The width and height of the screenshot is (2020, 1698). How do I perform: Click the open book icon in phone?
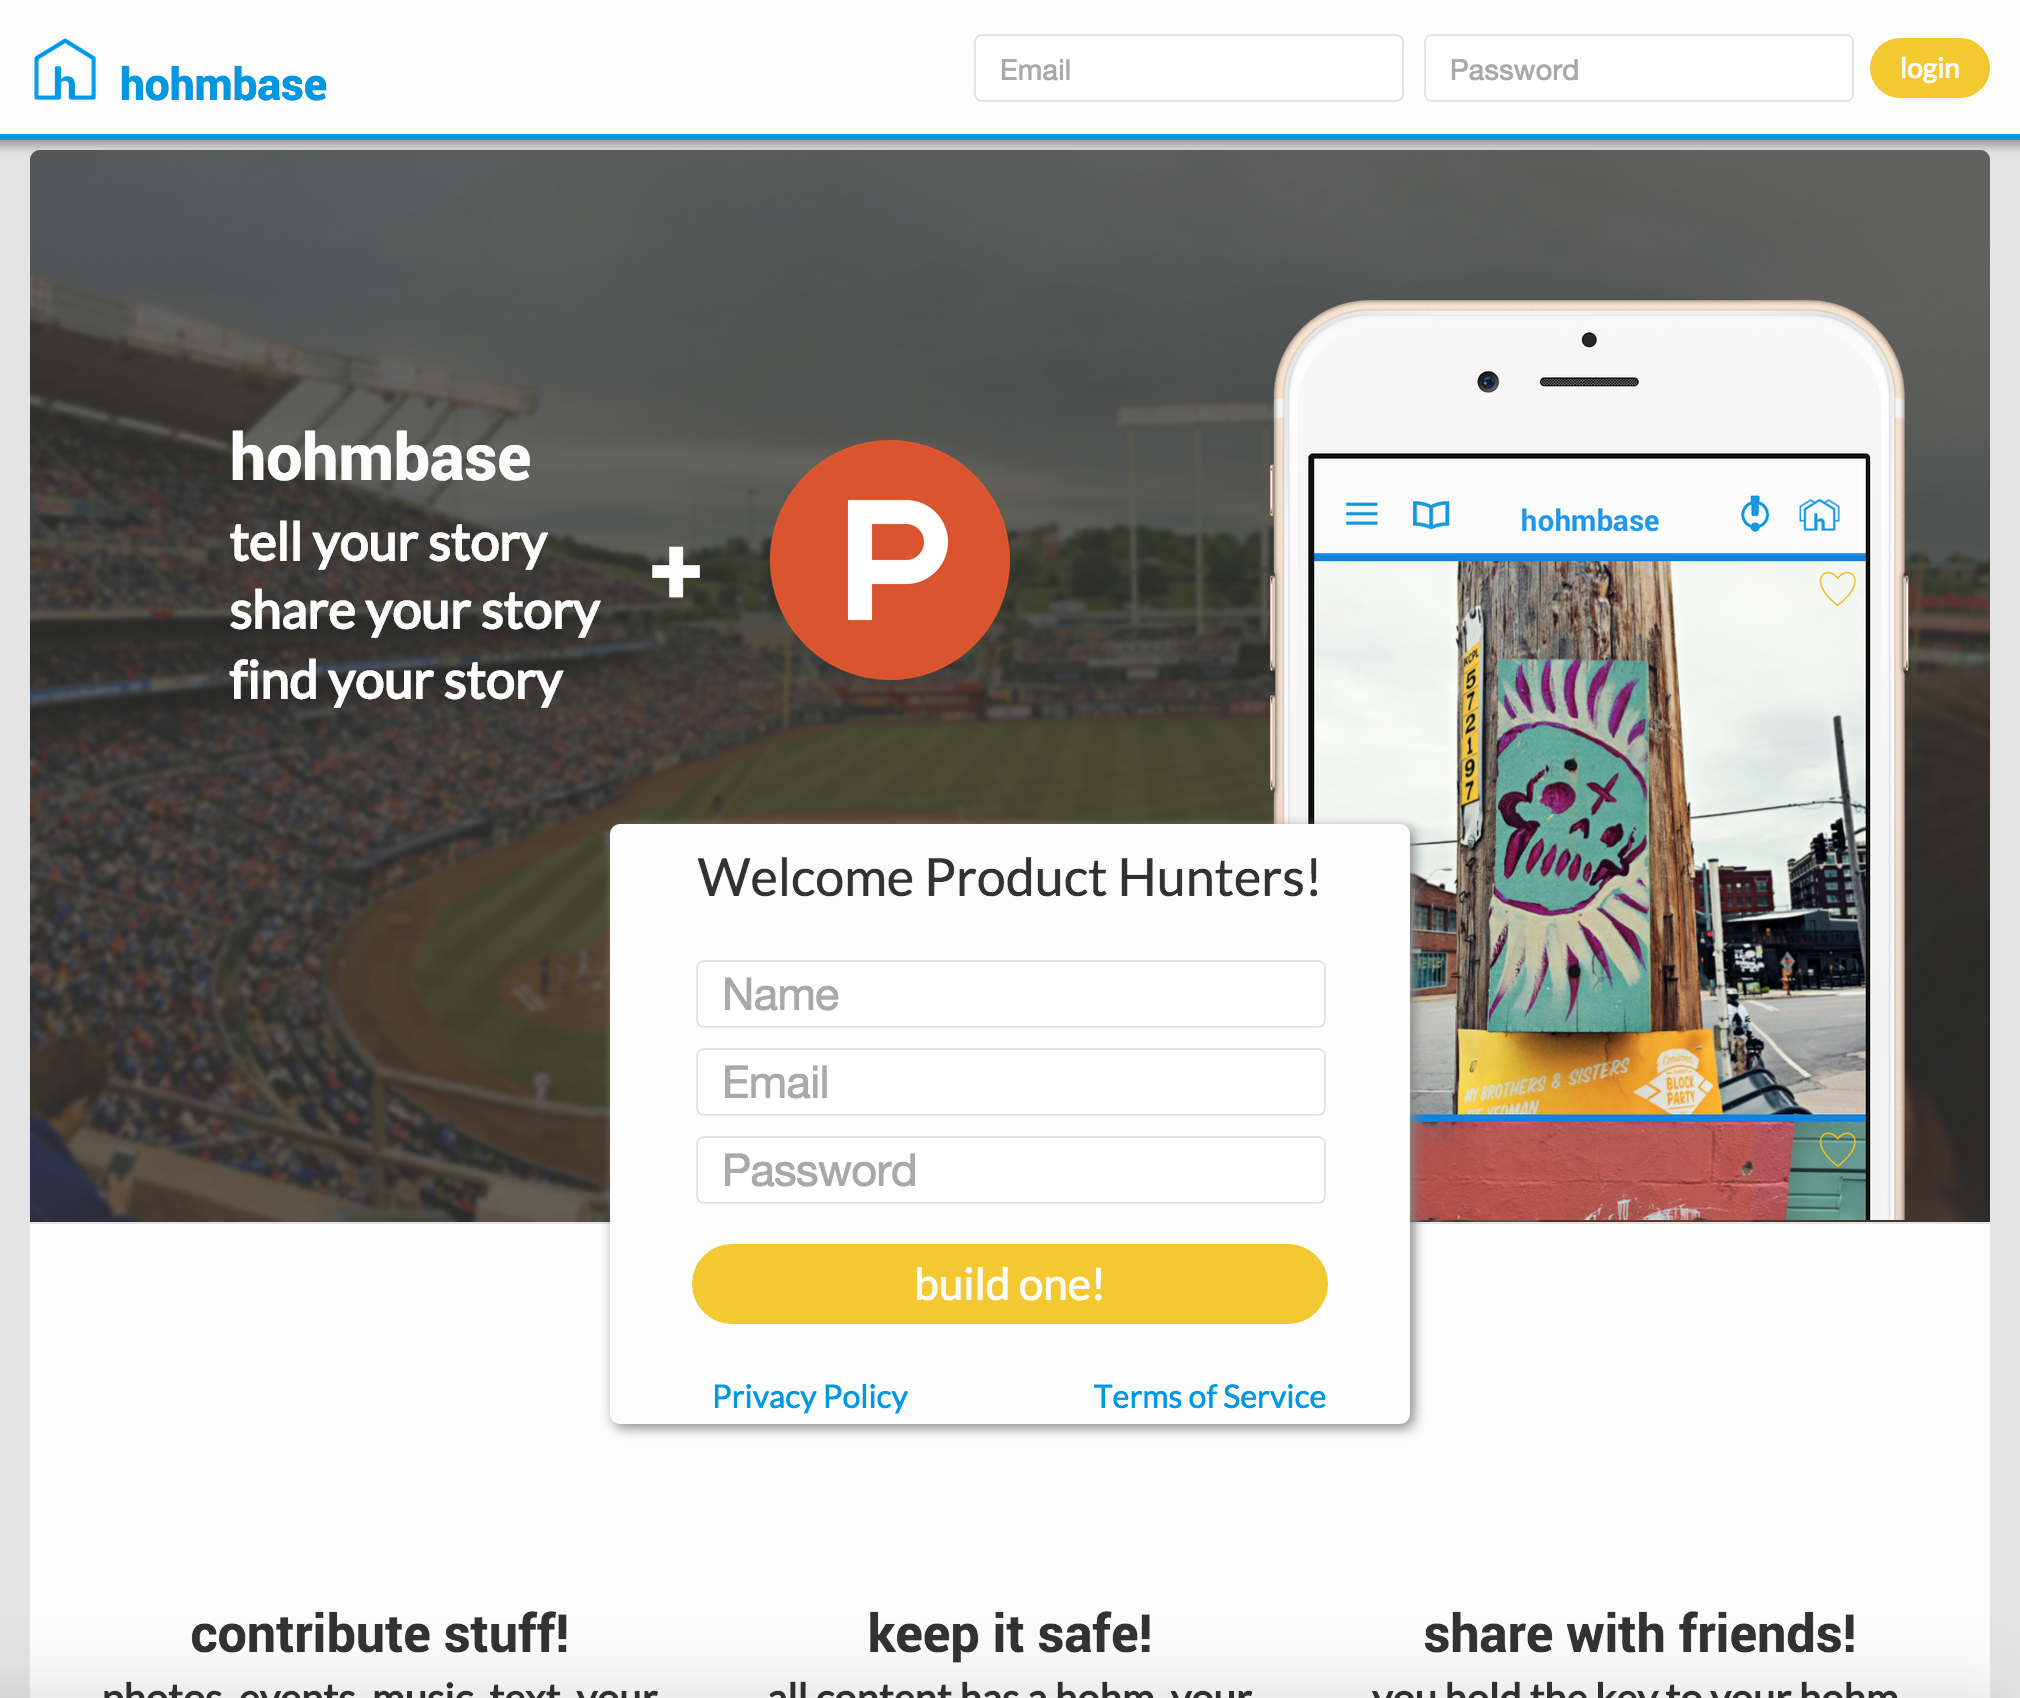(1431, 515)
